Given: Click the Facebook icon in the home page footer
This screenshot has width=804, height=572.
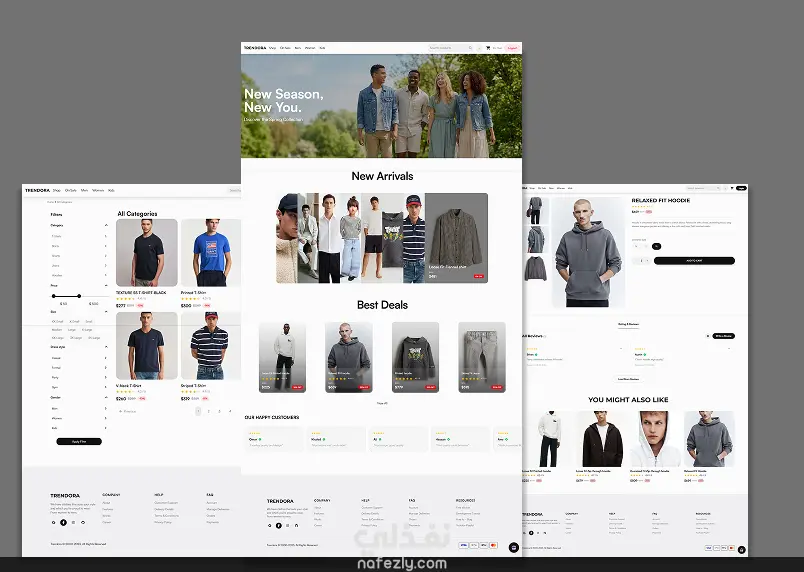Looking at the screenshot, I should coord(279,525).
